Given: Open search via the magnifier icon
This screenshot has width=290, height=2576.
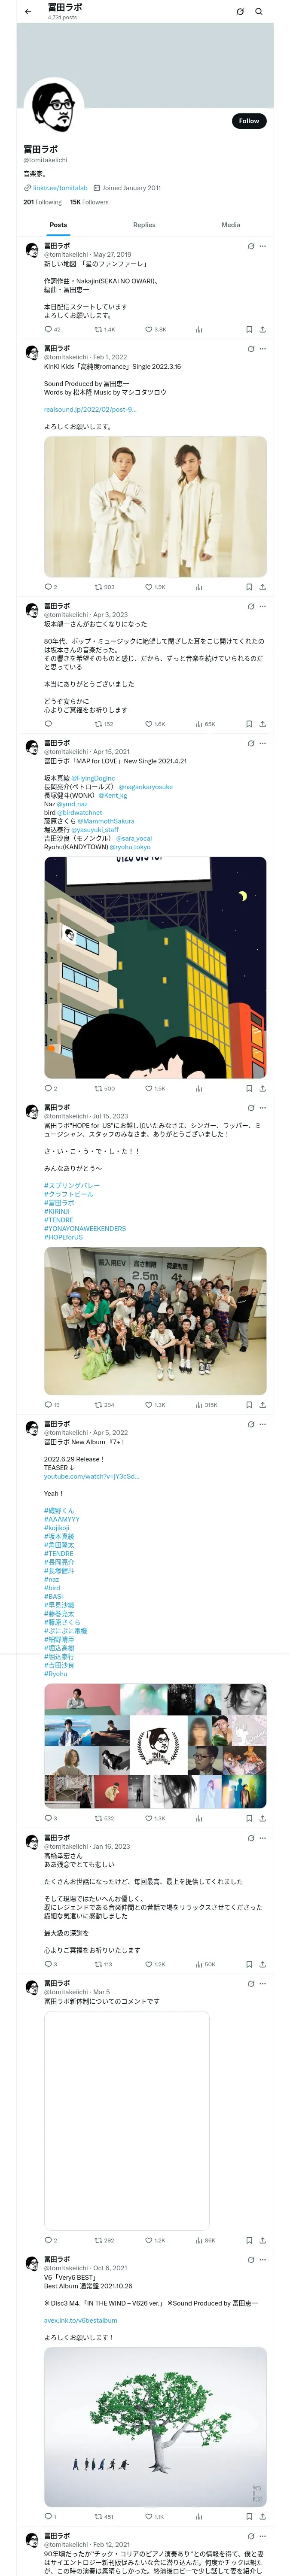Looking at the screenshot, I should (259, 11).
